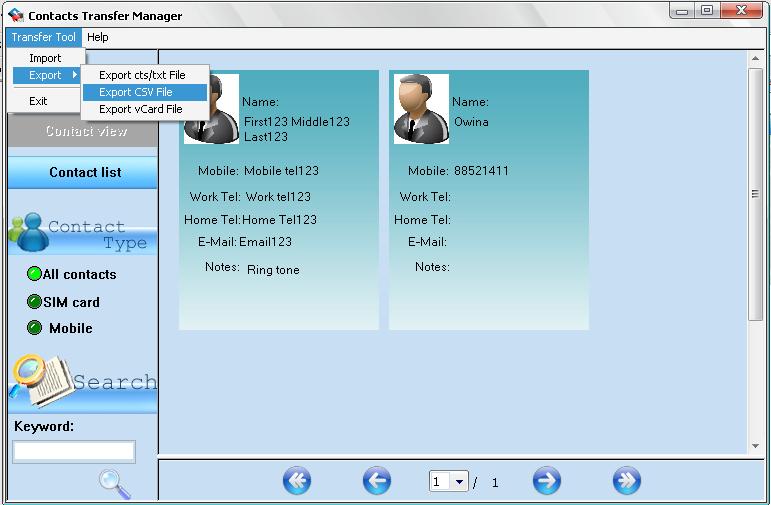Click the magnifier search icon below Keyword
This screenshot has width=771, height=505.
tap(115, 484)
